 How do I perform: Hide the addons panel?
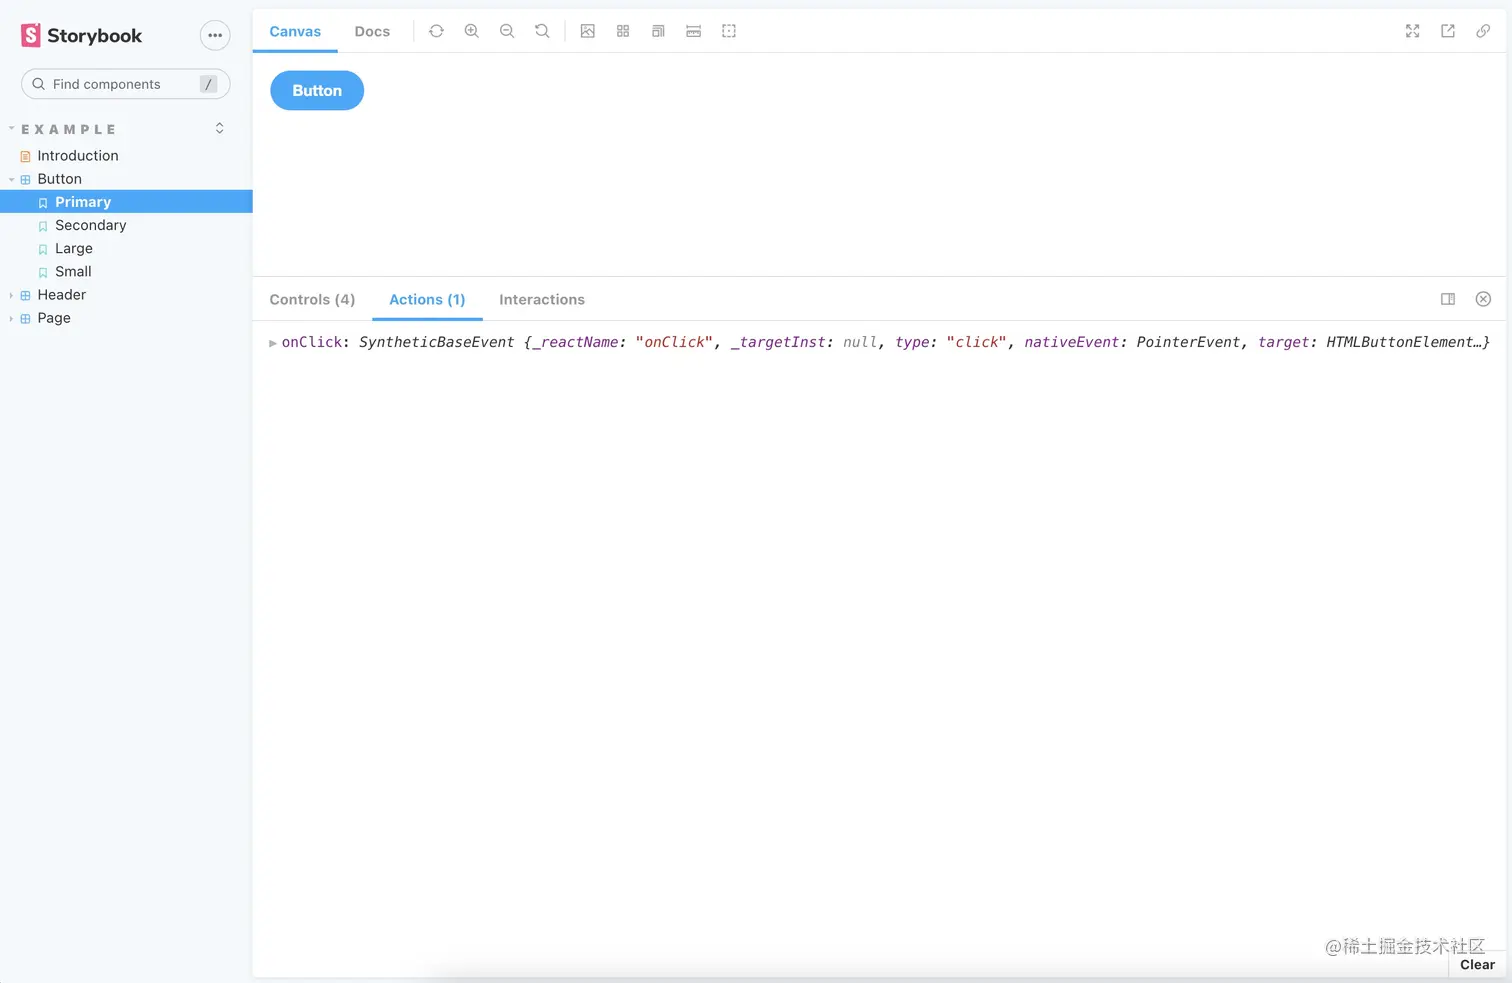(x=1483, y=299)
